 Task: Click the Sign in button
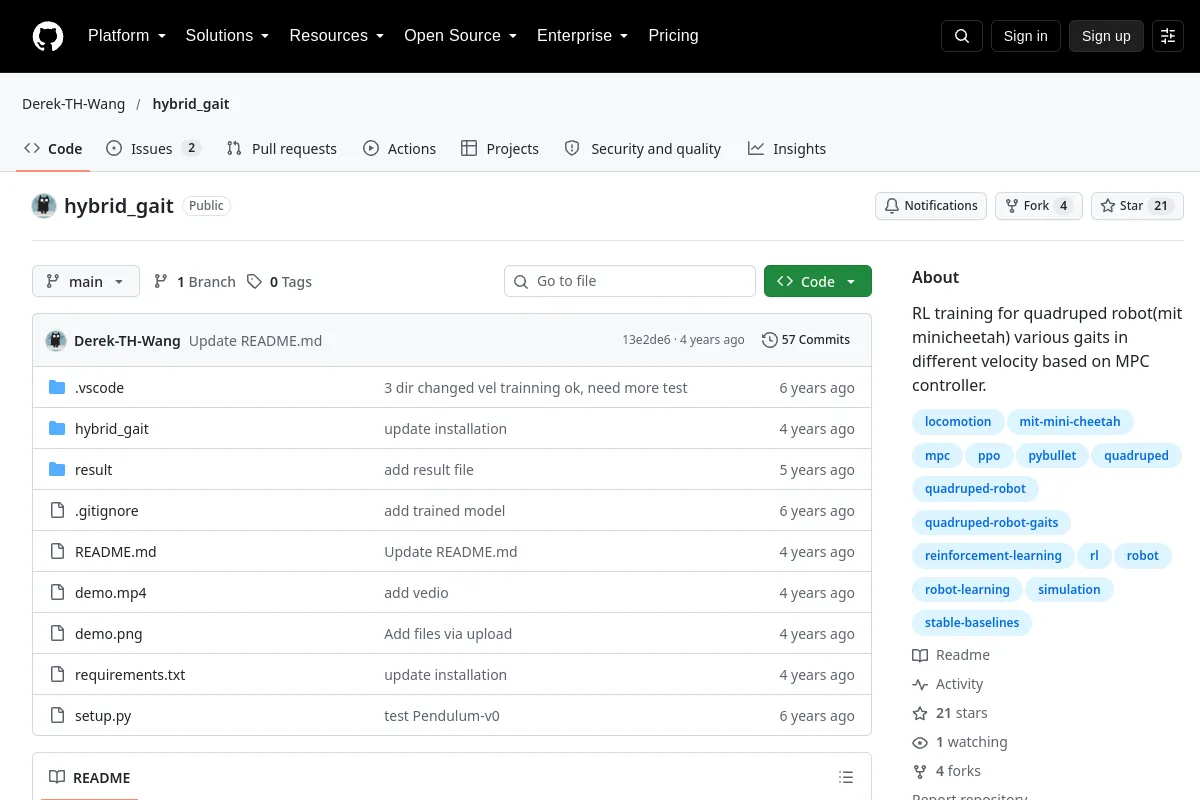click(x=1025, y=36)
